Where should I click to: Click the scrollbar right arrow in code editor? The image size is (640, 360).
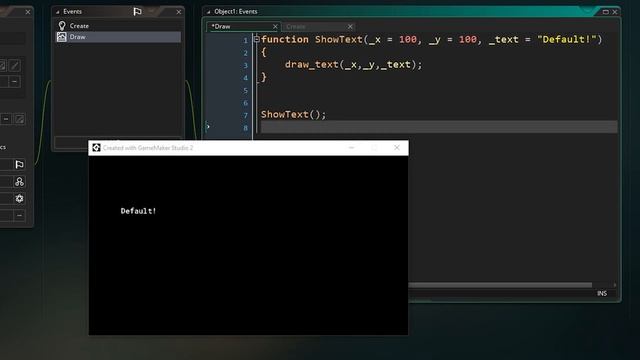615,285
